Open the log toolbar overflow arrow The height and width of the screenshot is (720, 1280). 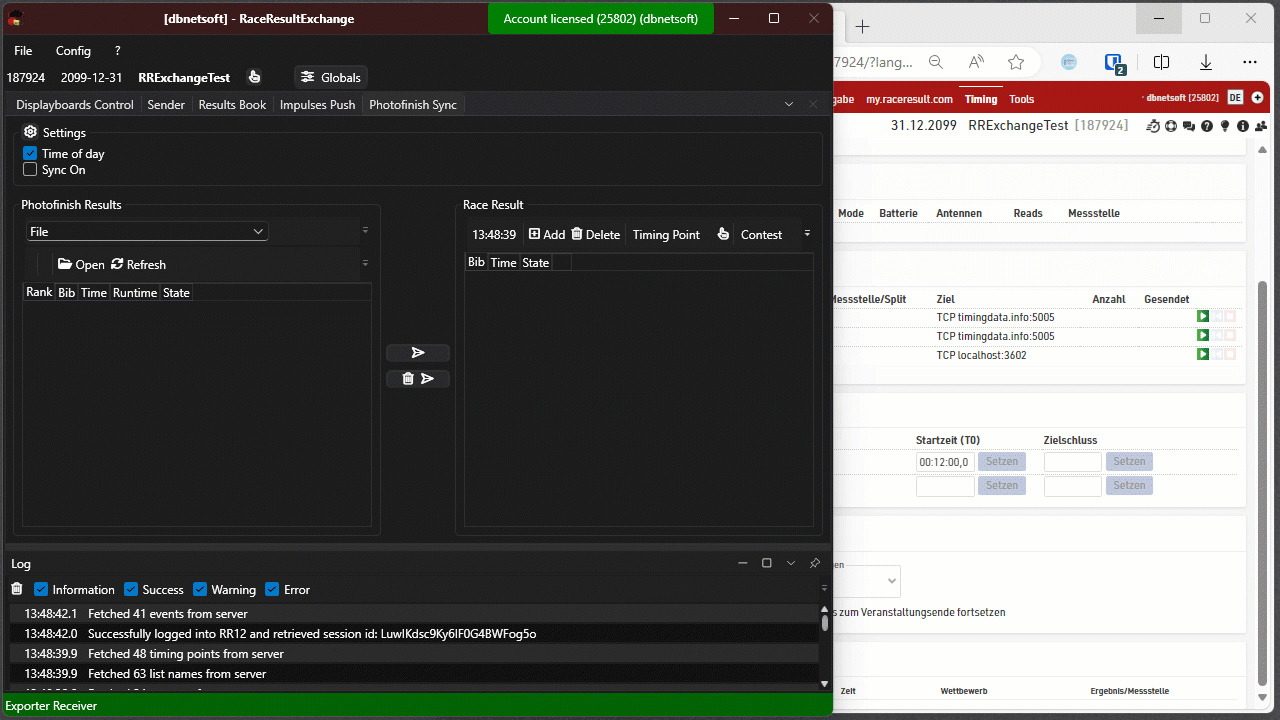825,589
